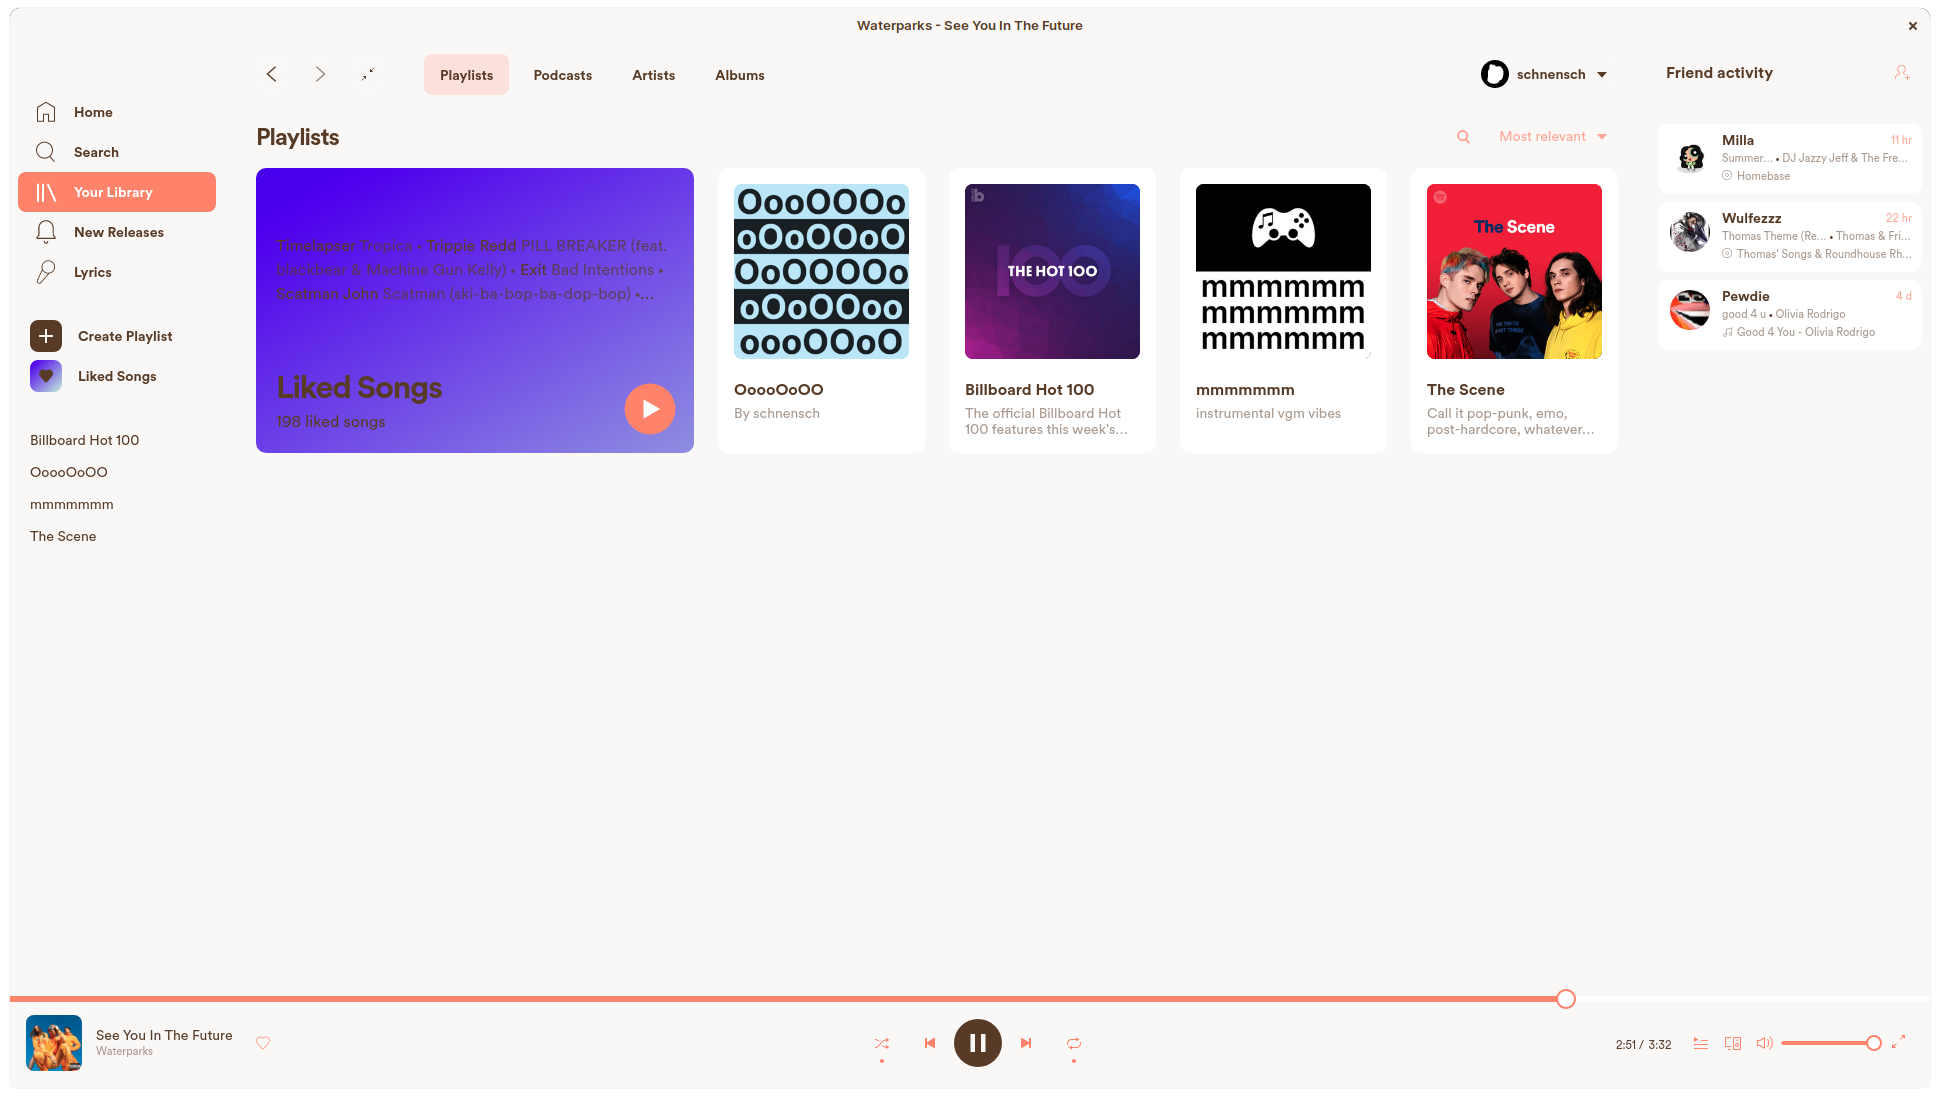Search within playlists using the magnifier icon
The image size is (1940, 1098).
click(x=1463, y=137)
